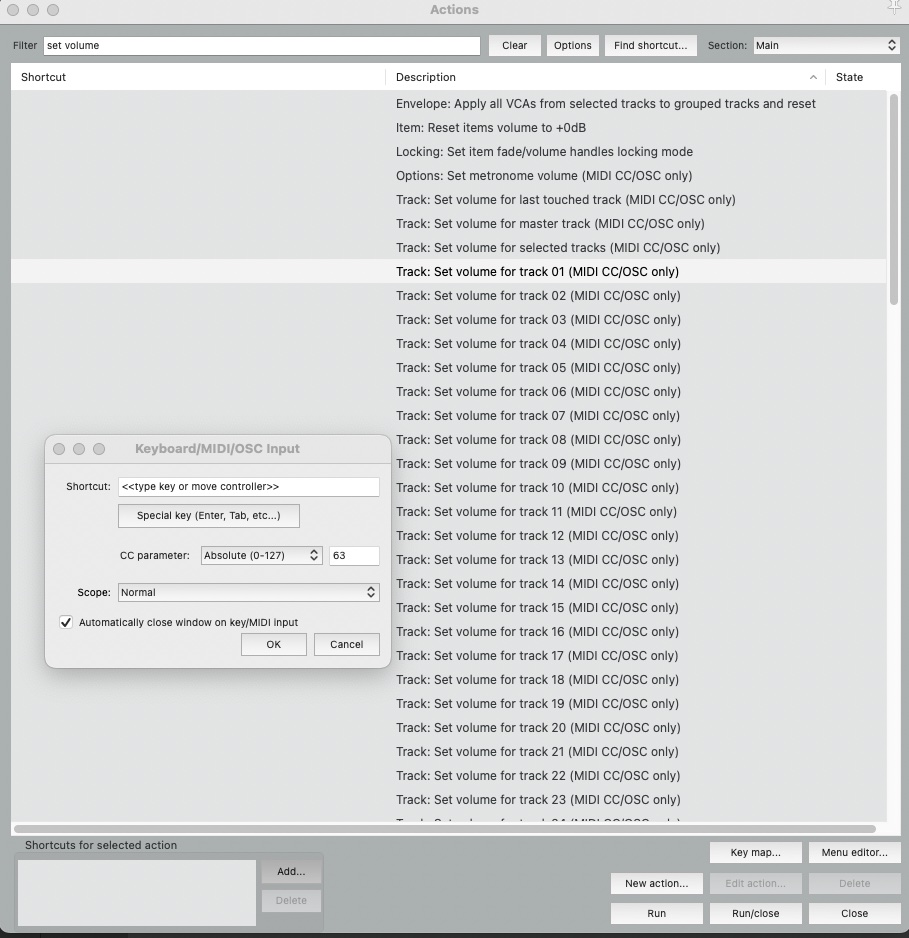
Task: Click the CC parameter value field showing 63
Action: pyautogui.click(x=354, y=555)
